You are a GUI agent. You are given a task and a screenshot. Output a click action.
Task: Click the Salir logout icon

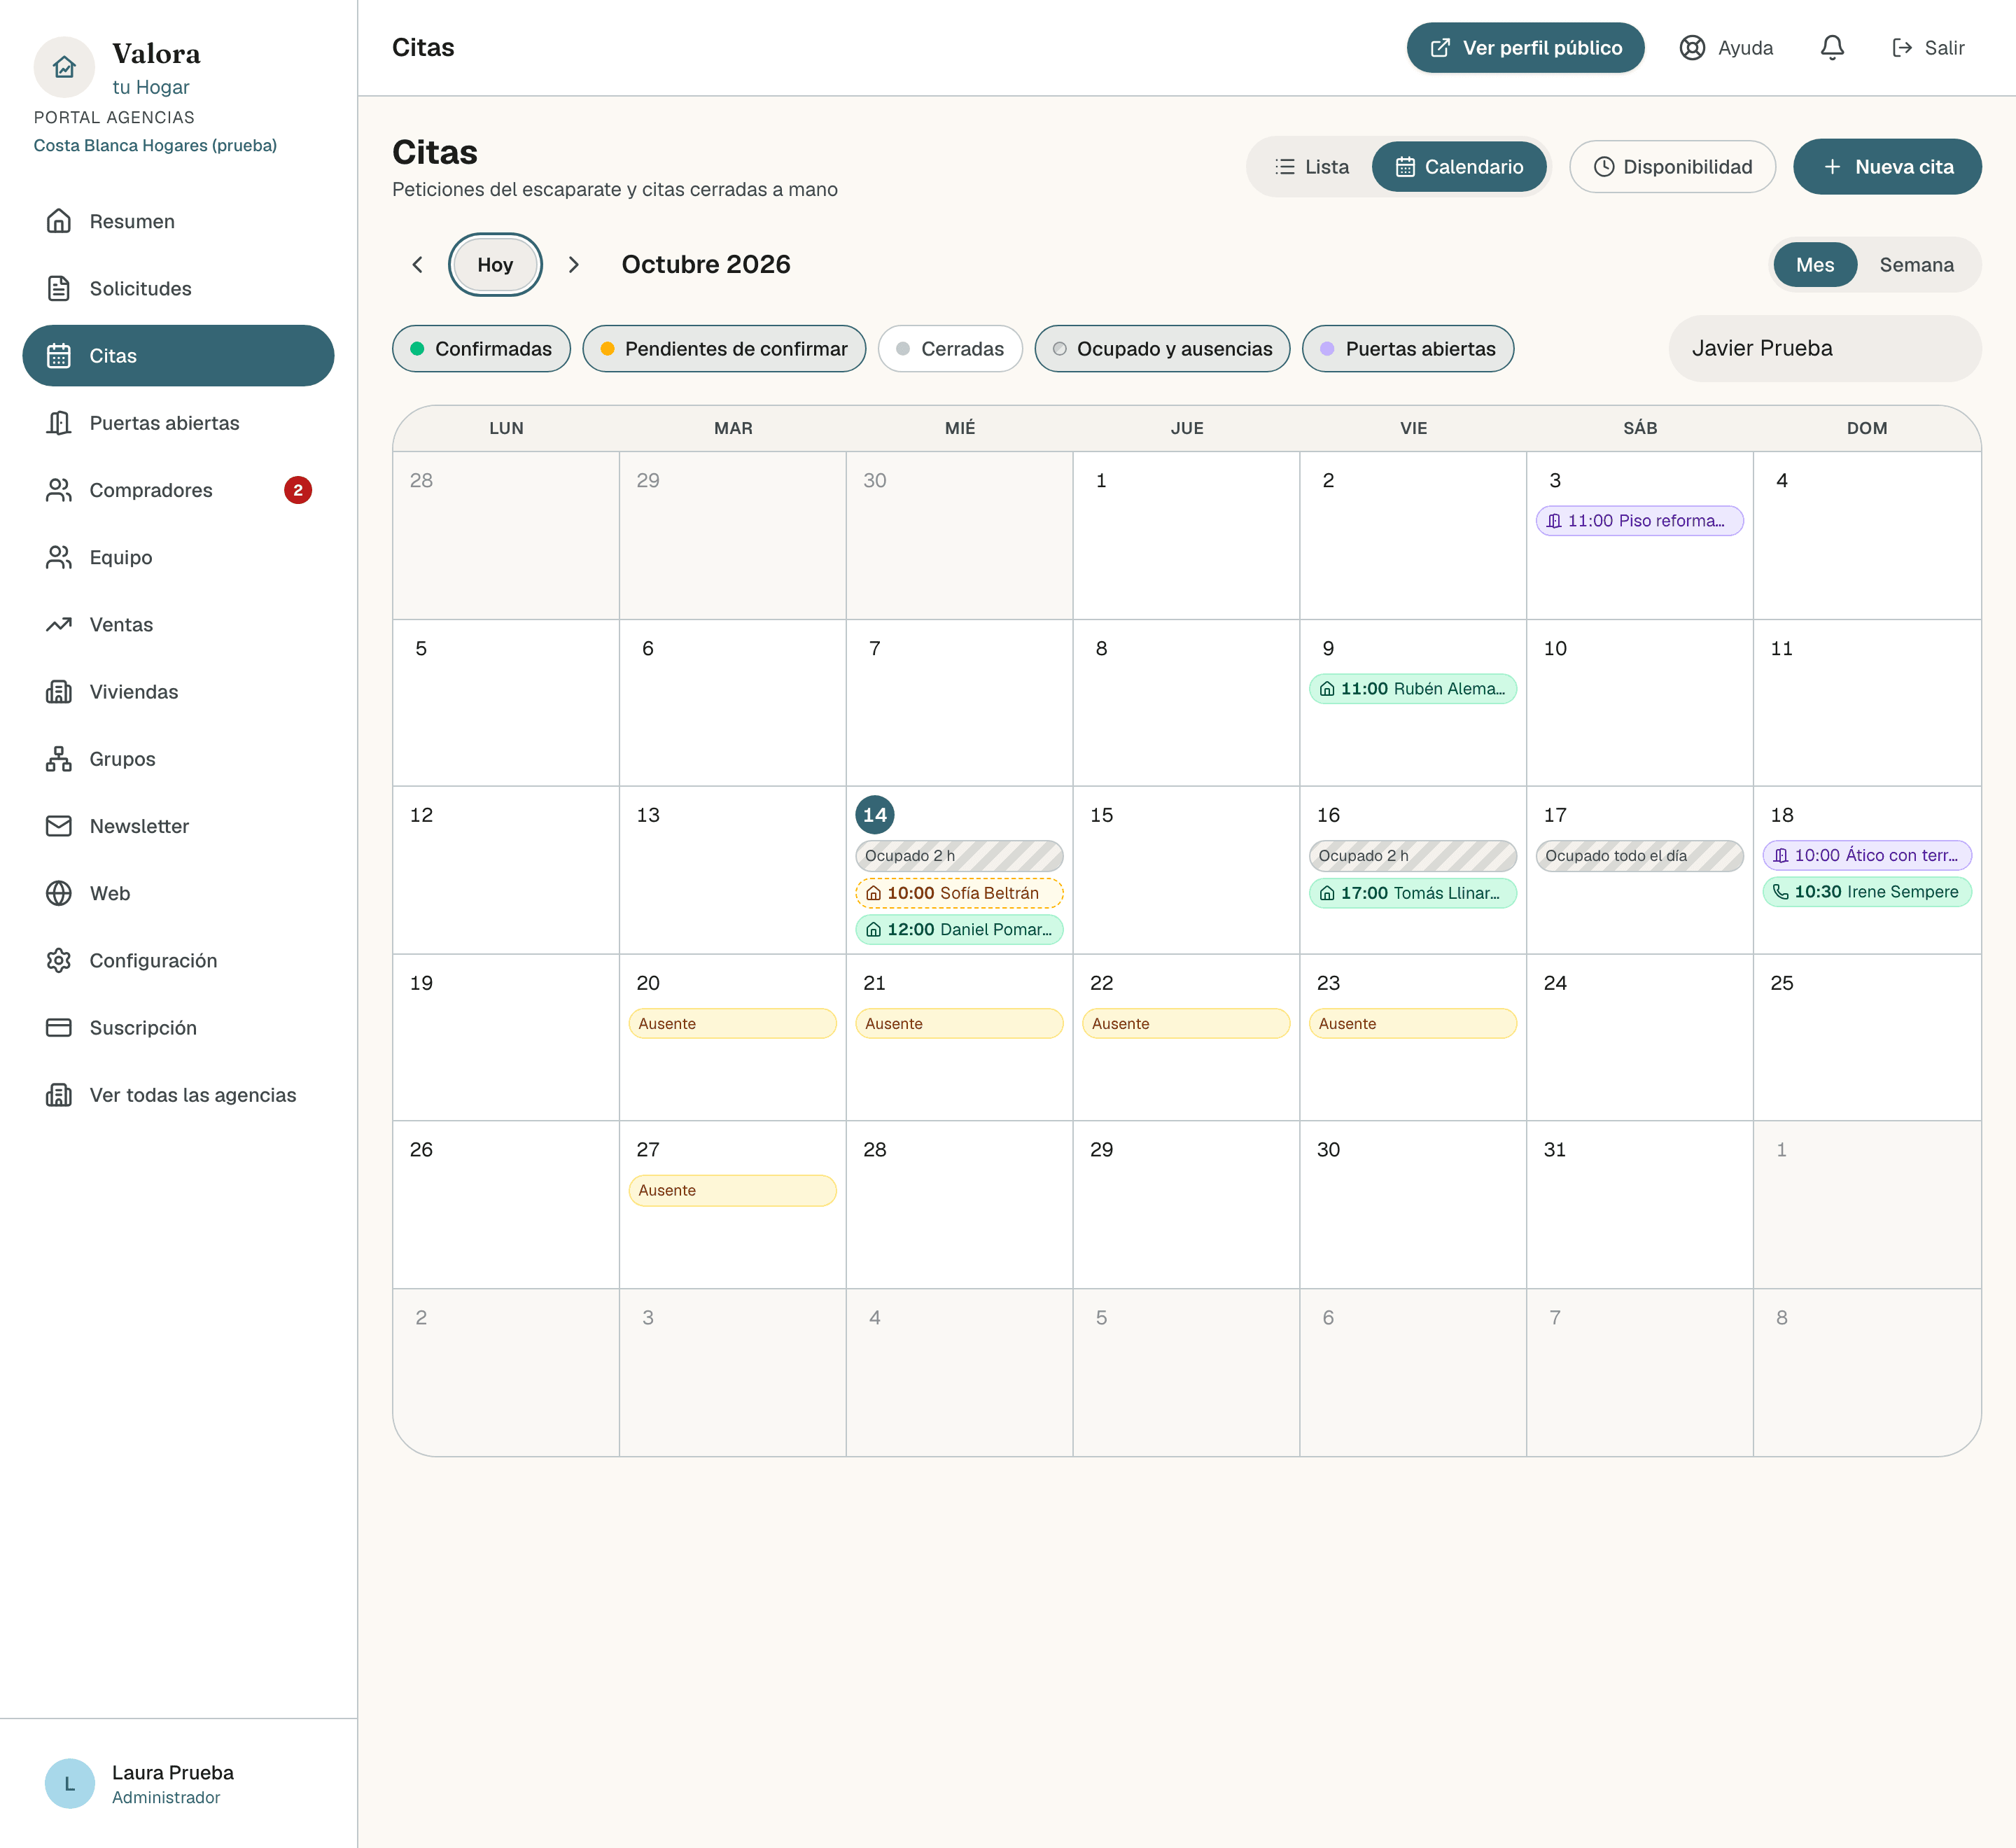1902,48
